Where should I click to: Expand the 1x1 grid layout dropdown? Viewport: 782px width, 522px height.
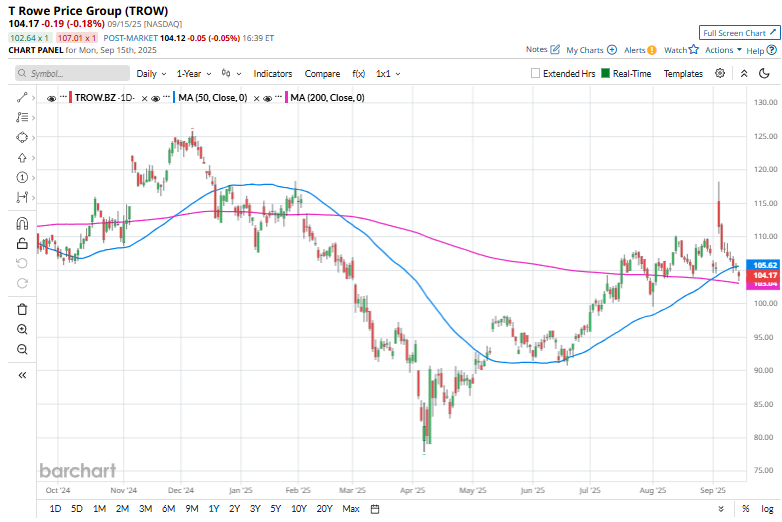coord(388,73)
